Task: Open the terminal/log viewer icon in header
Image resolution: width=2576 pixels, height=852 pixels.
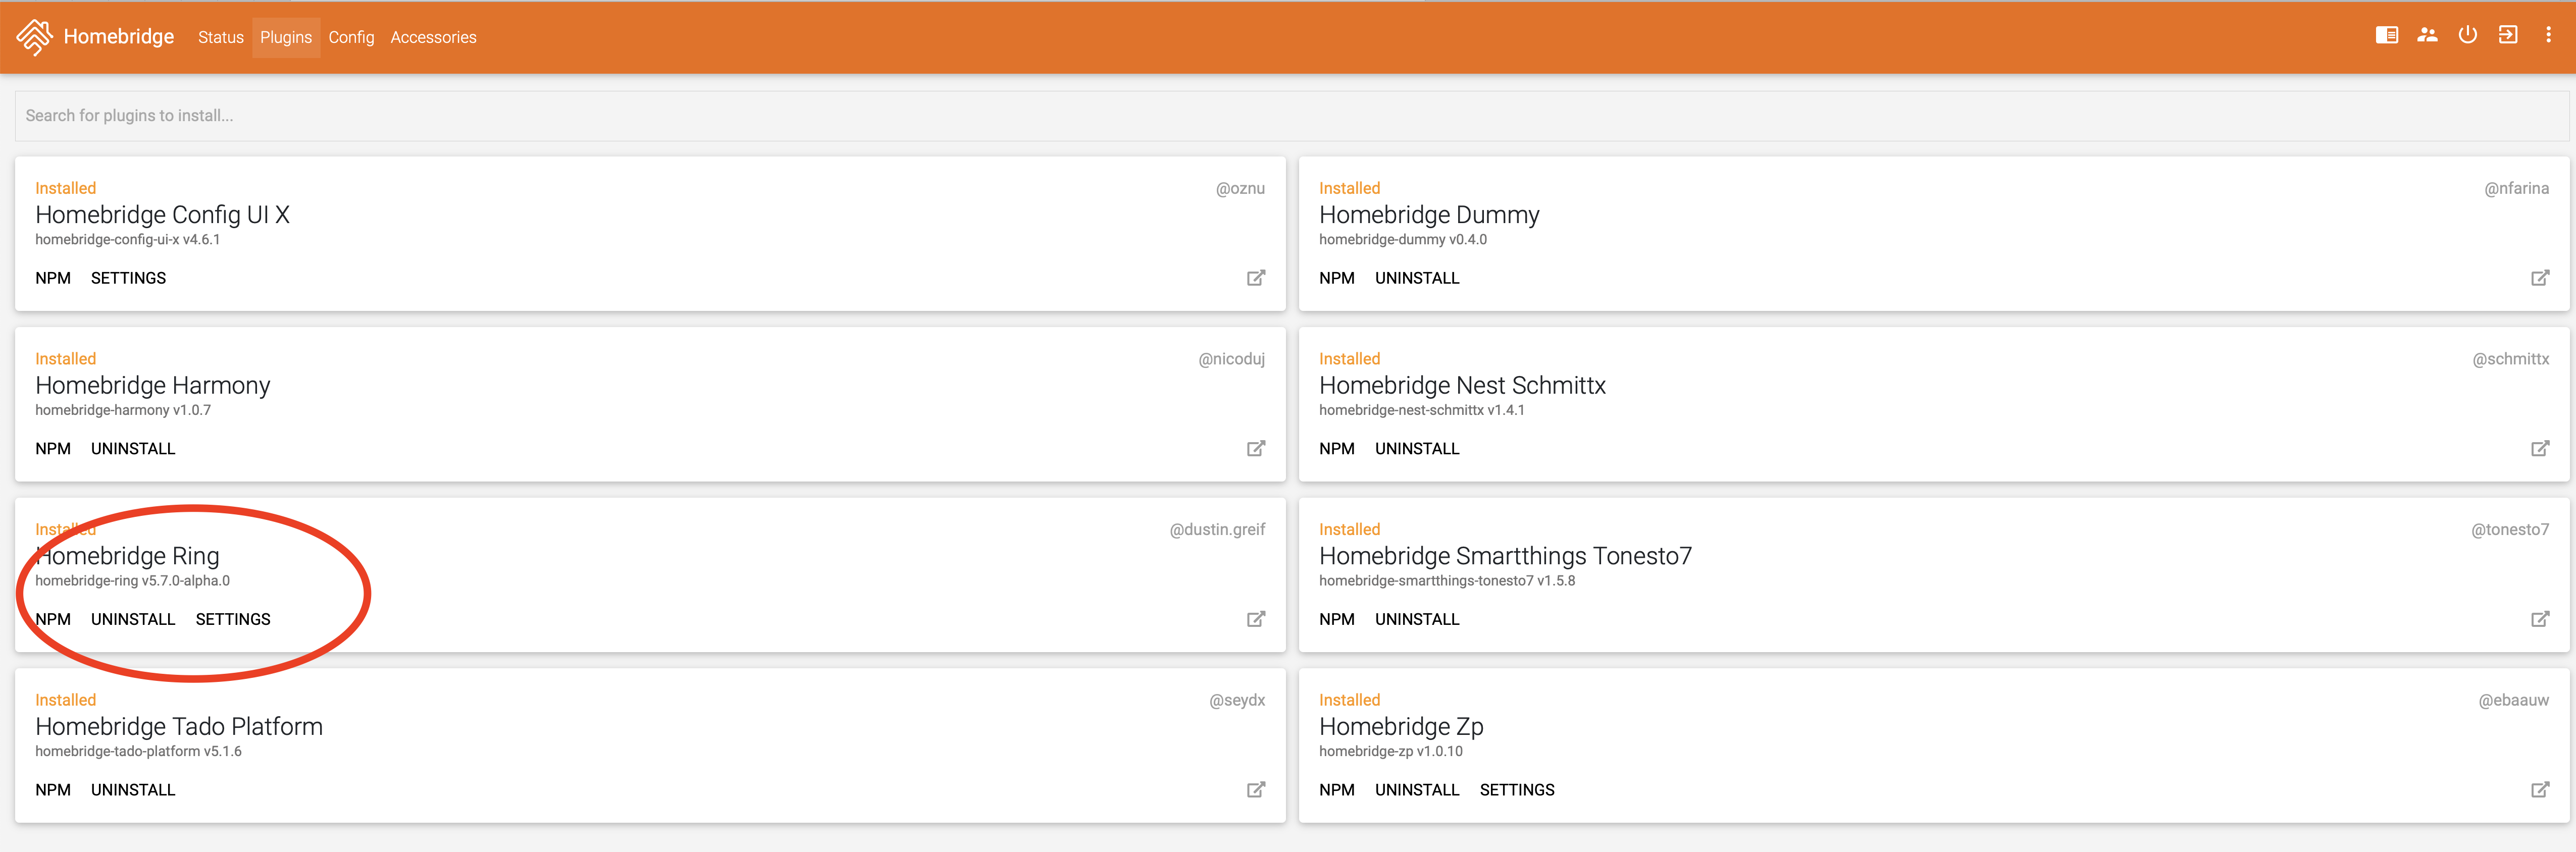Action: 2387,35
